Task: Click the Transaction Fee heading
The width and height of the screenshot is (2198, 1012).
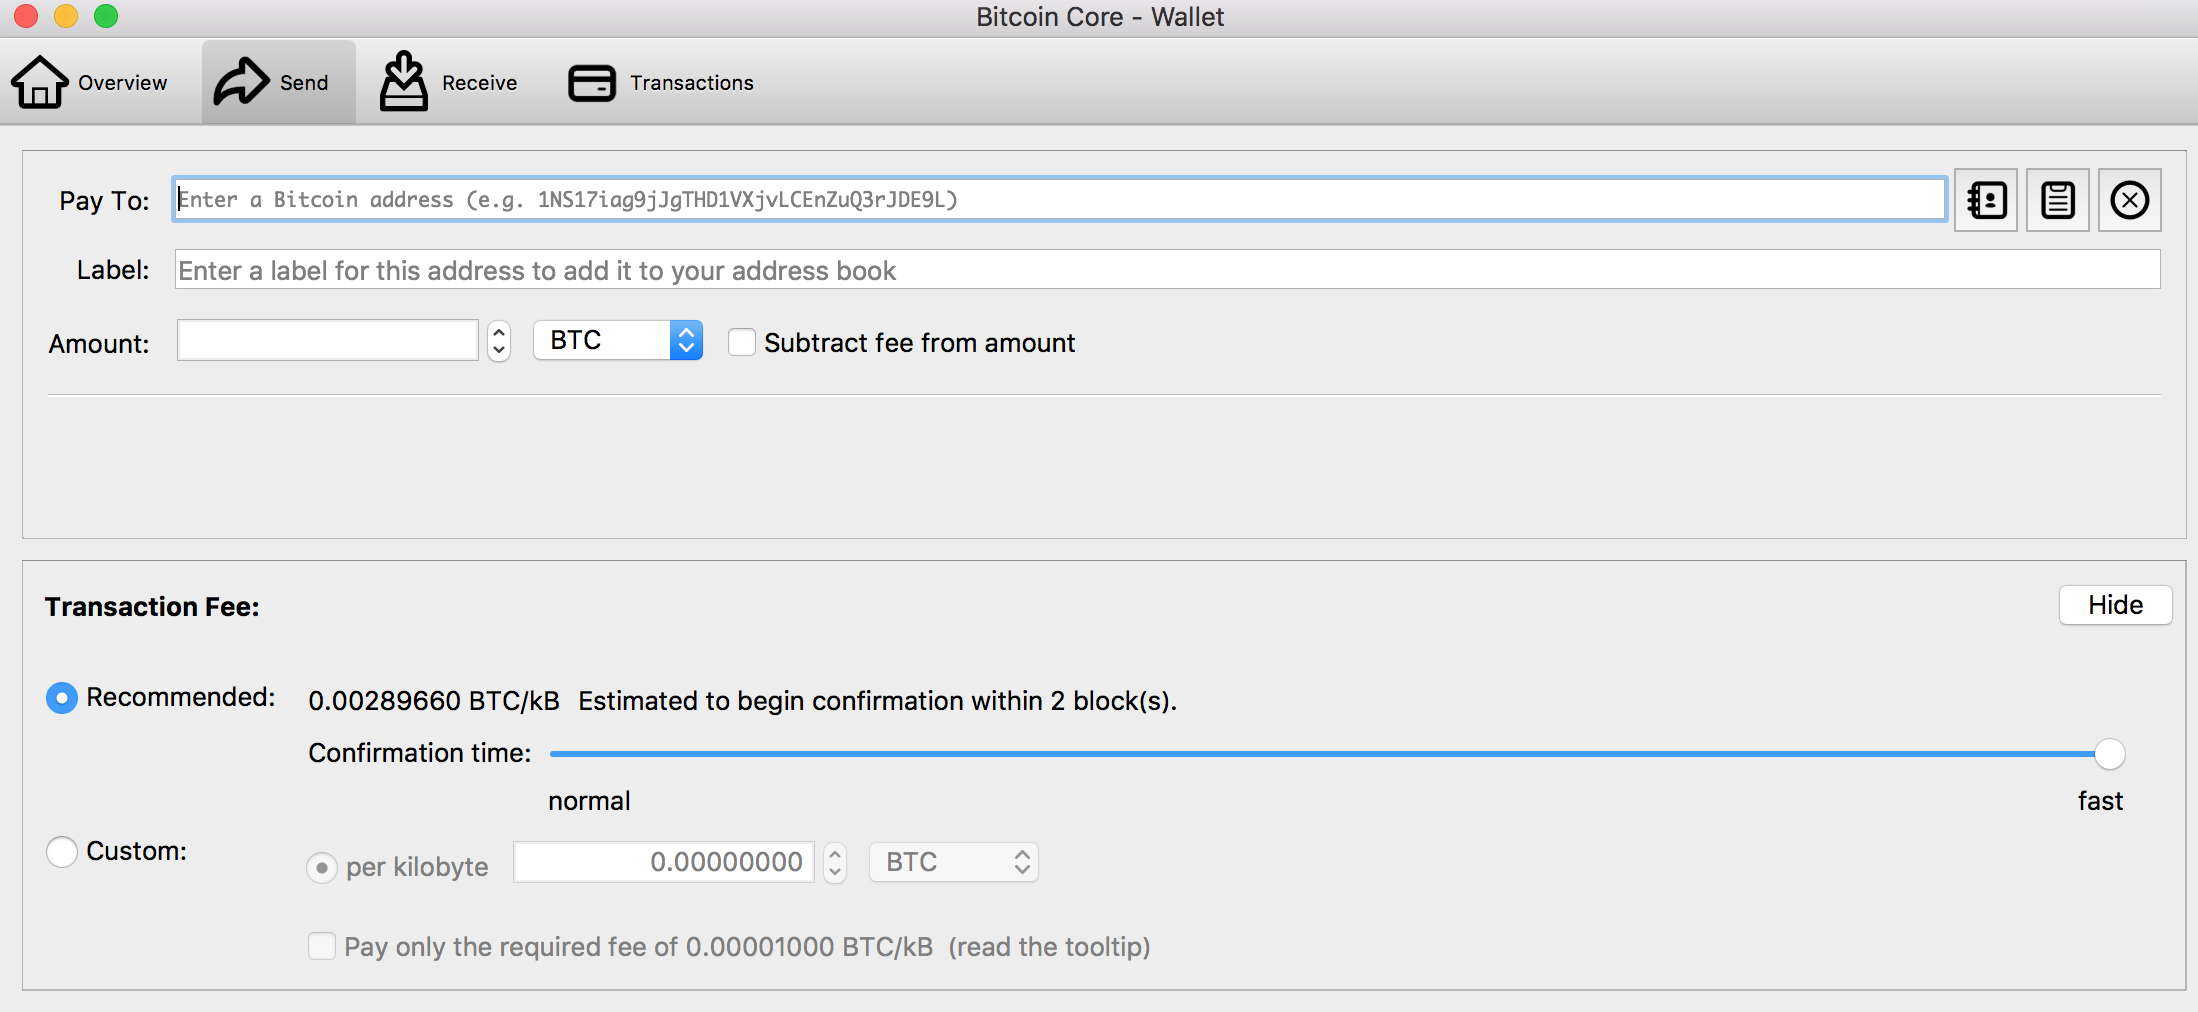Action: click(x=152, y=607)
